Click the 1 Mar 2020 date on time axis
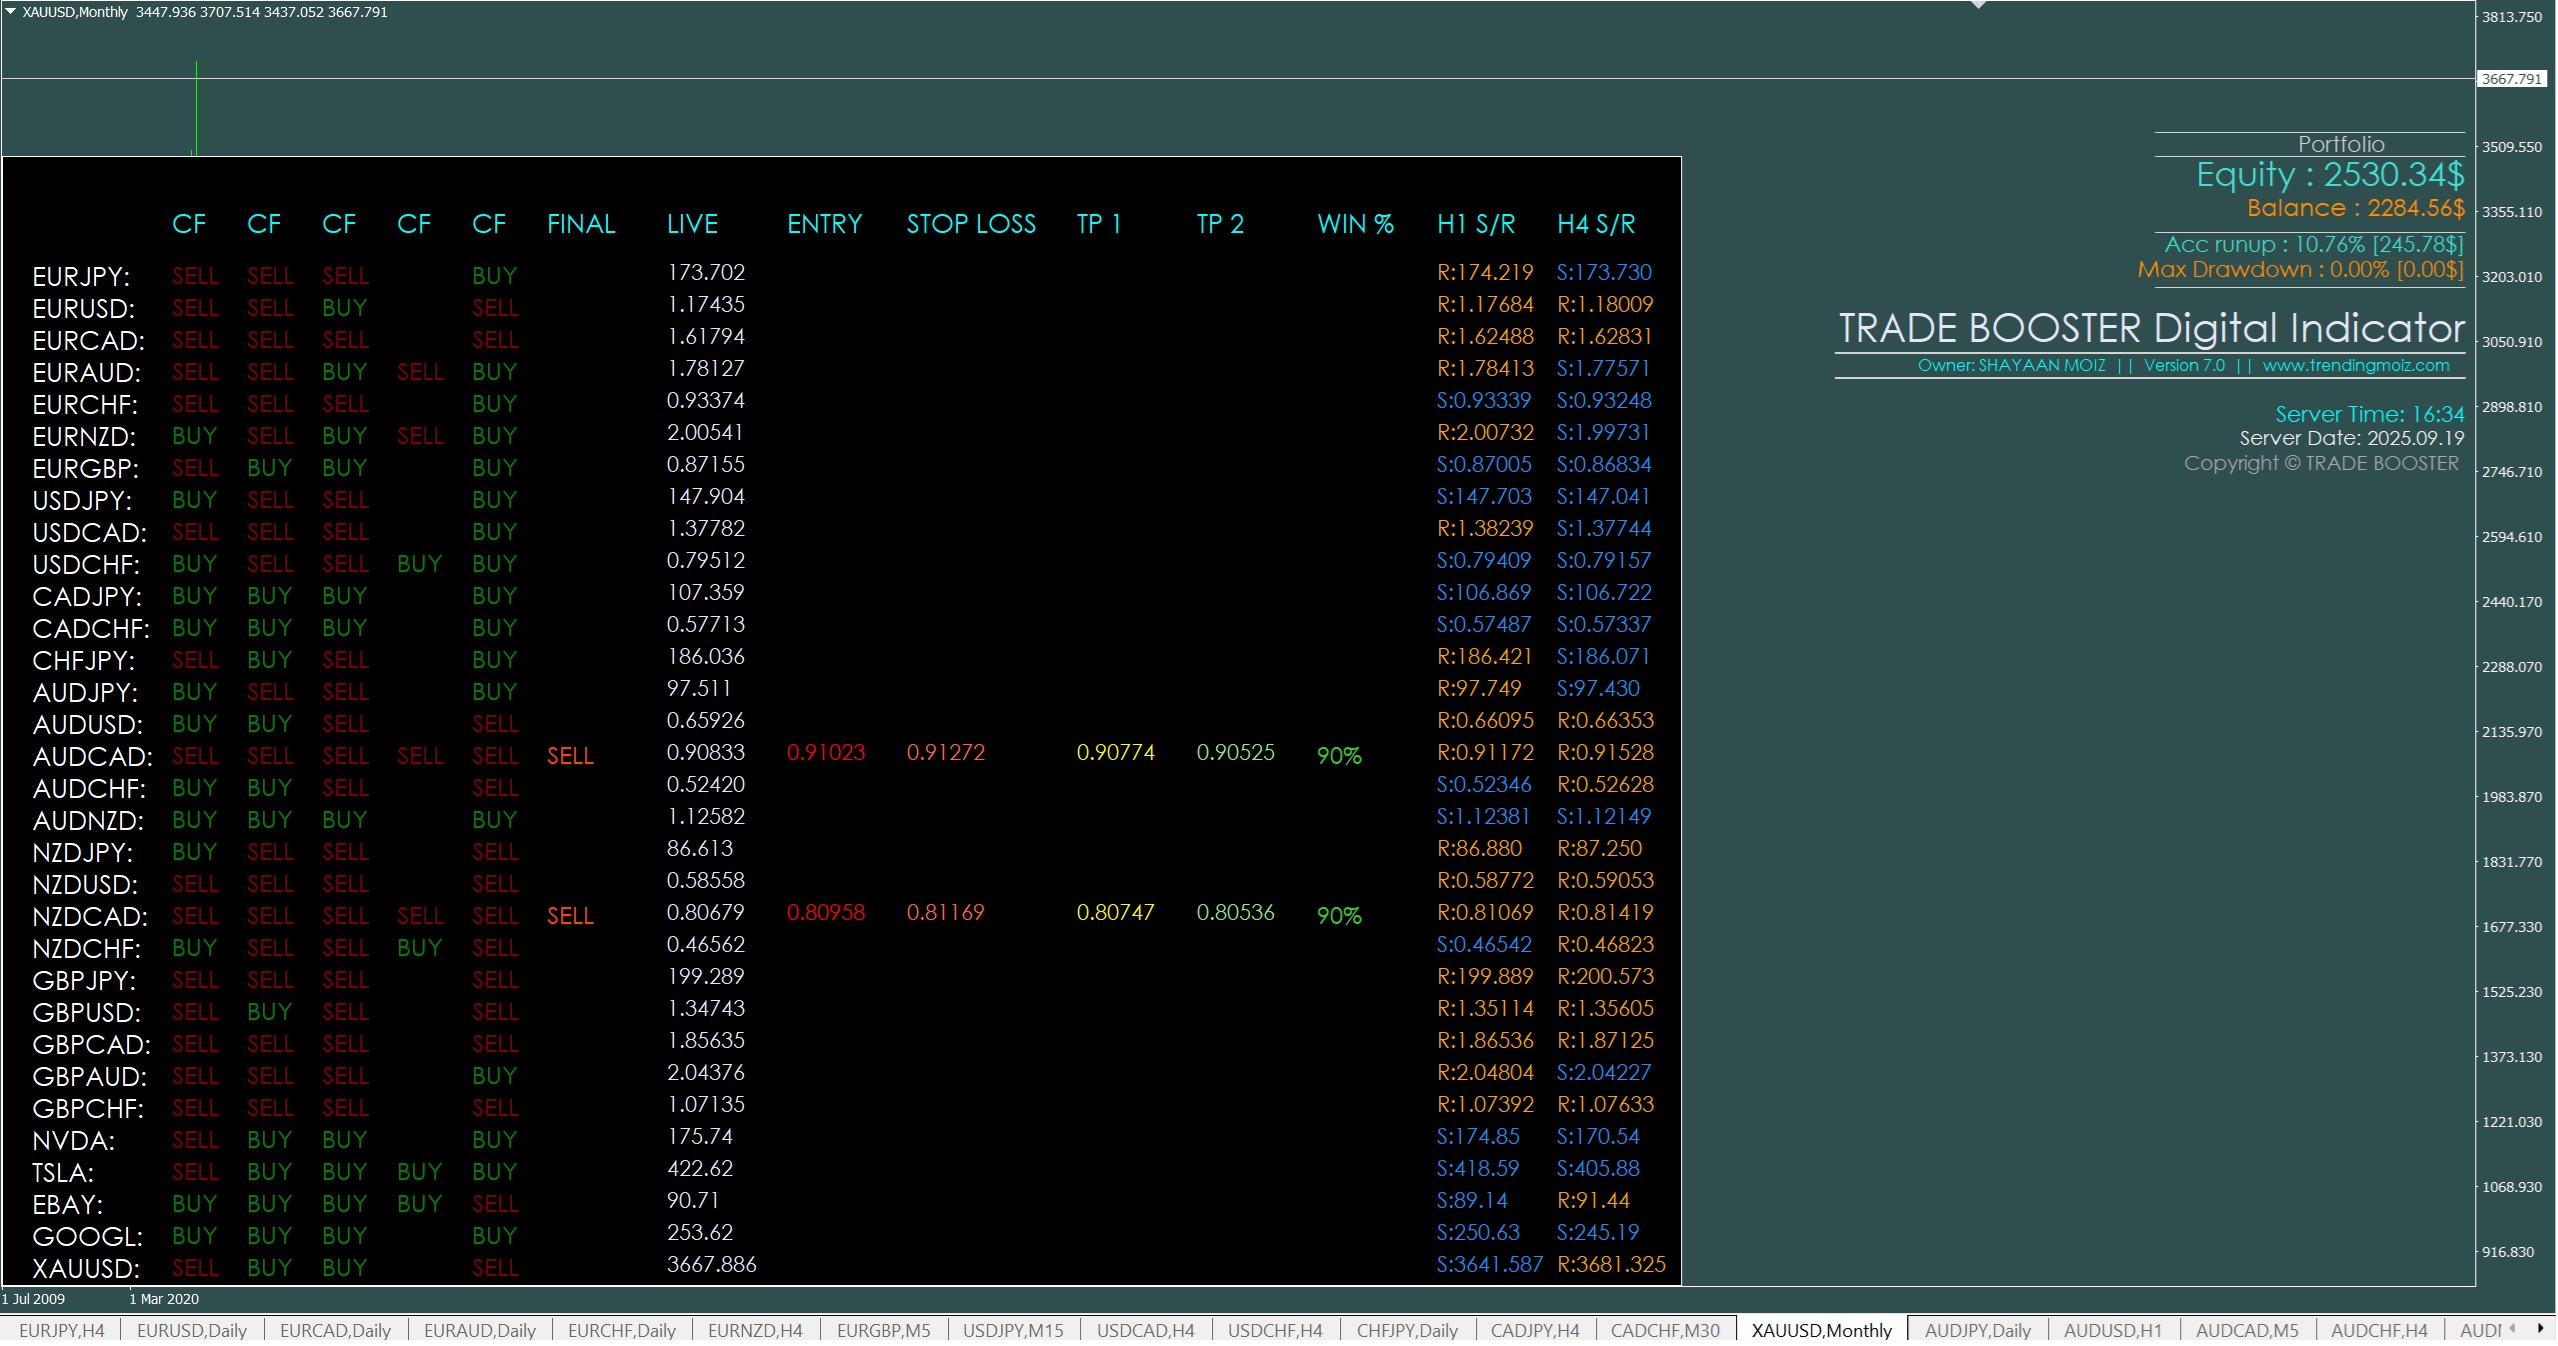Image resolution: width=2558 pixels, height=1346 pixels. (164, 1299)
